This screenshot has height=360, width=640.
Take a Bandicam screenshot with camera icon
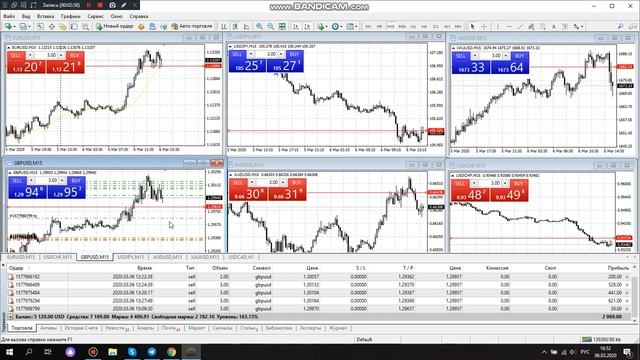[x=112, y=5]
